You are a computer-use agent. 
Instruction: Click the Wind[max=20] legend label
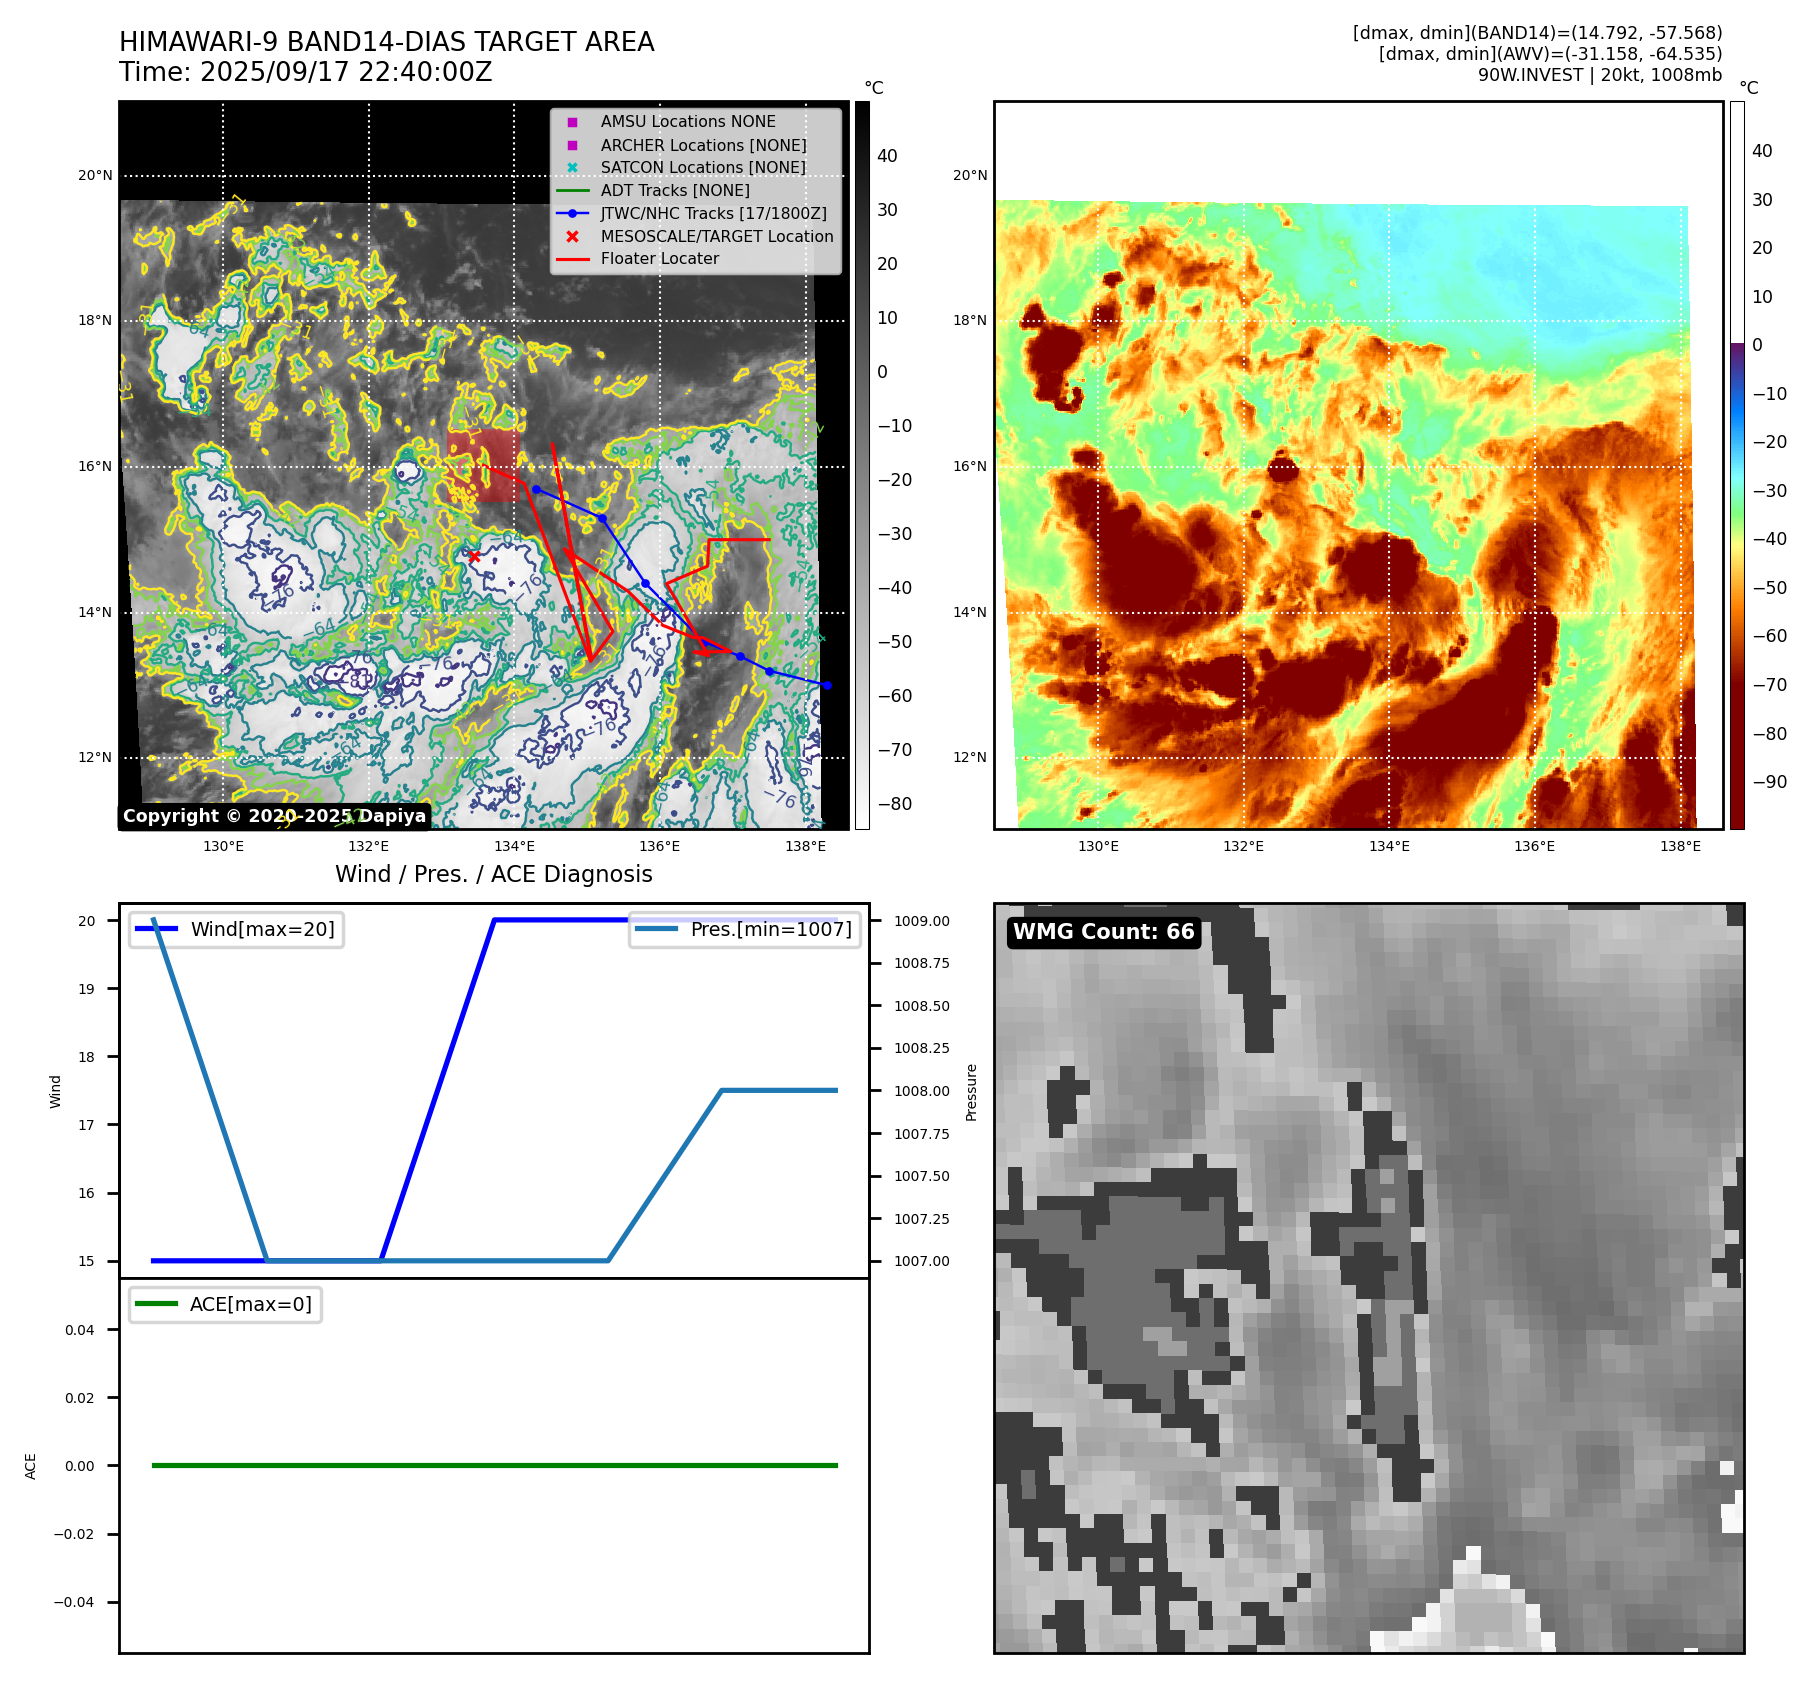tap(263, 929)
